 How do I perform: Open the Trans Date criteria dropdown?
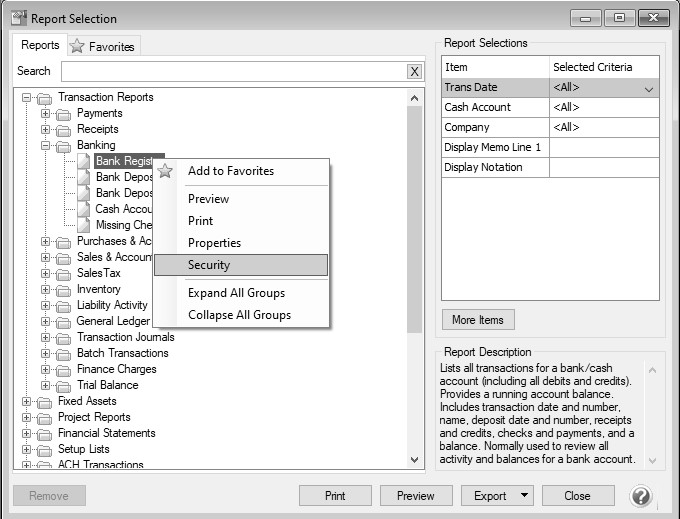pos(649,88)
